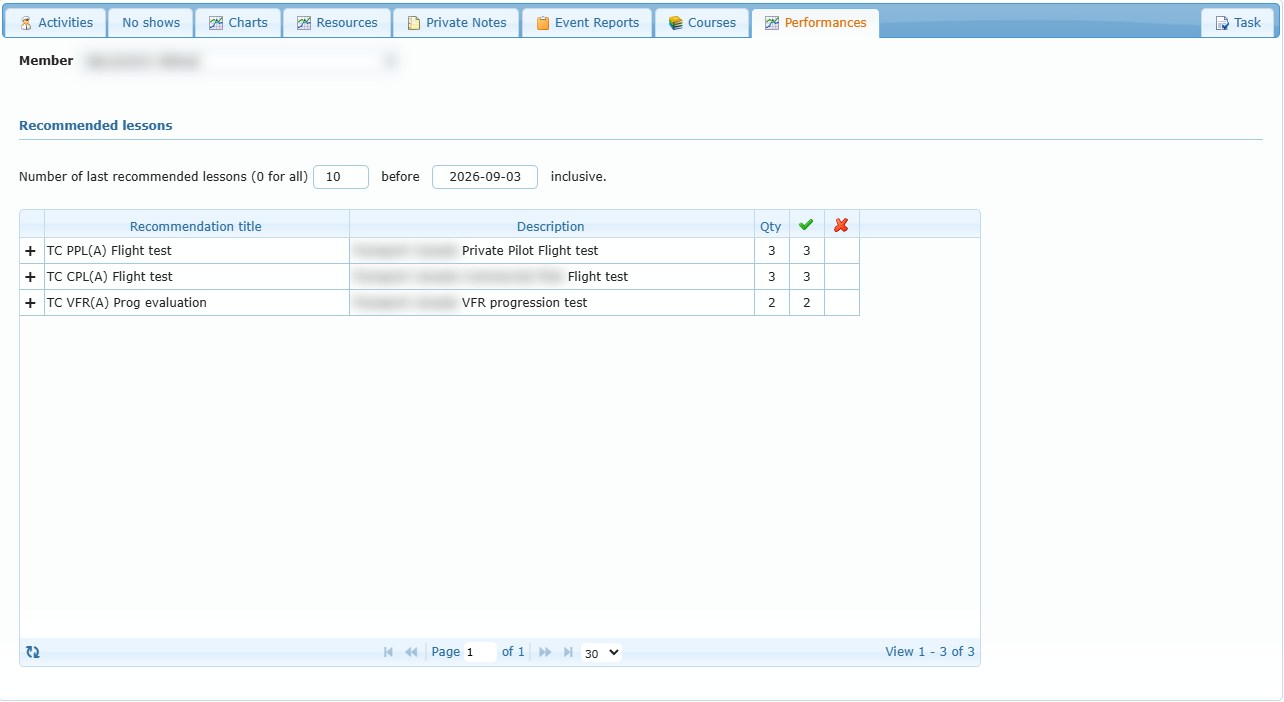Focus the number of lessons field
Viewport: 1284px width, 702px height.
coord(341,177)
